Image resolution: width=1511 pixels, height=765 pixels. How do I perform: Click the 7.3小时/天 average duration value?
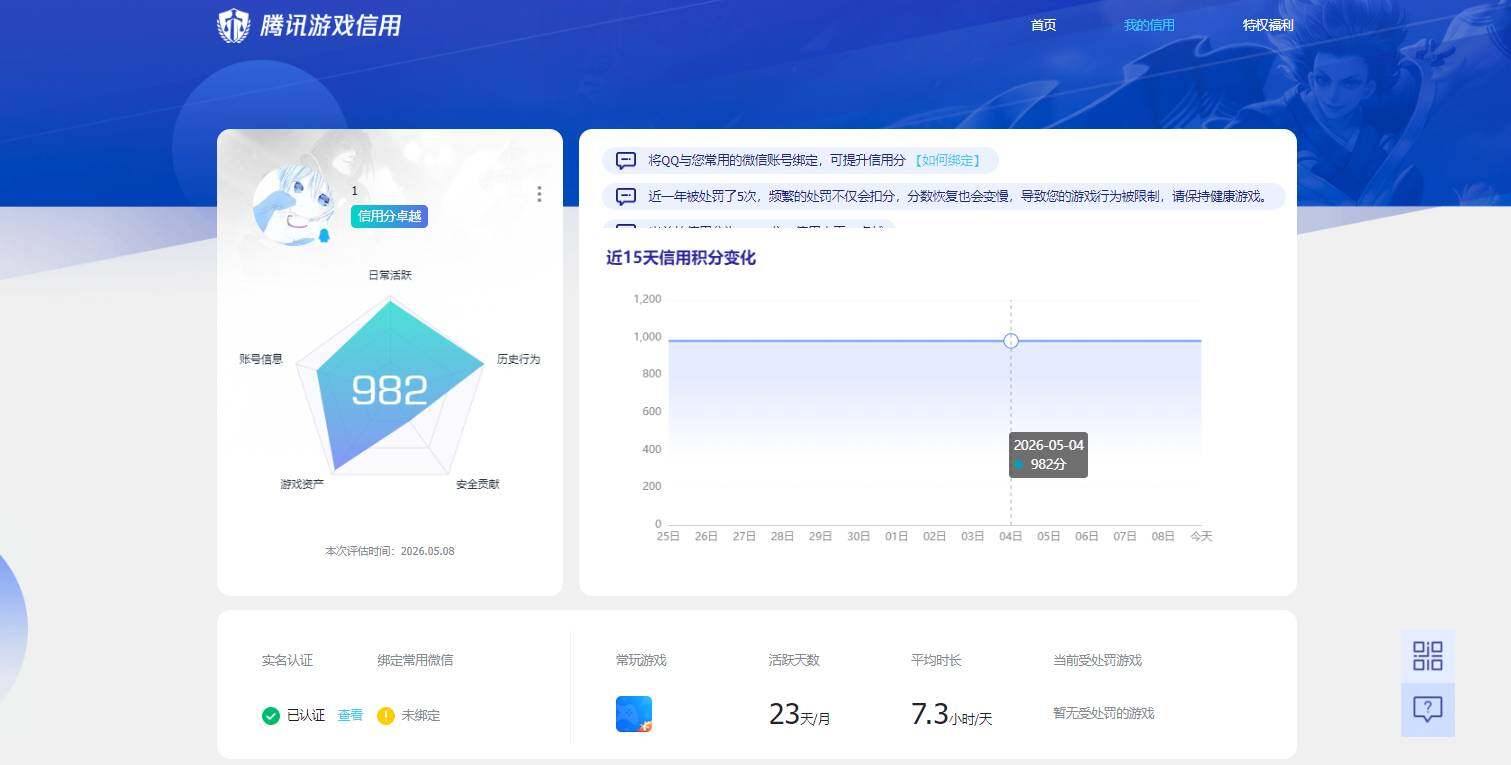(x=951, y=714)
